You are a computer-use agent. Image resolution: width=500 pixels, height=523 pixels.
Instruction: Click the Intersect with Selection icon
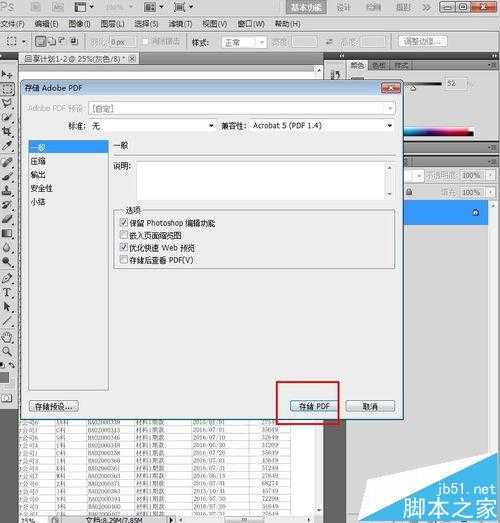click(x=74, y=41)
